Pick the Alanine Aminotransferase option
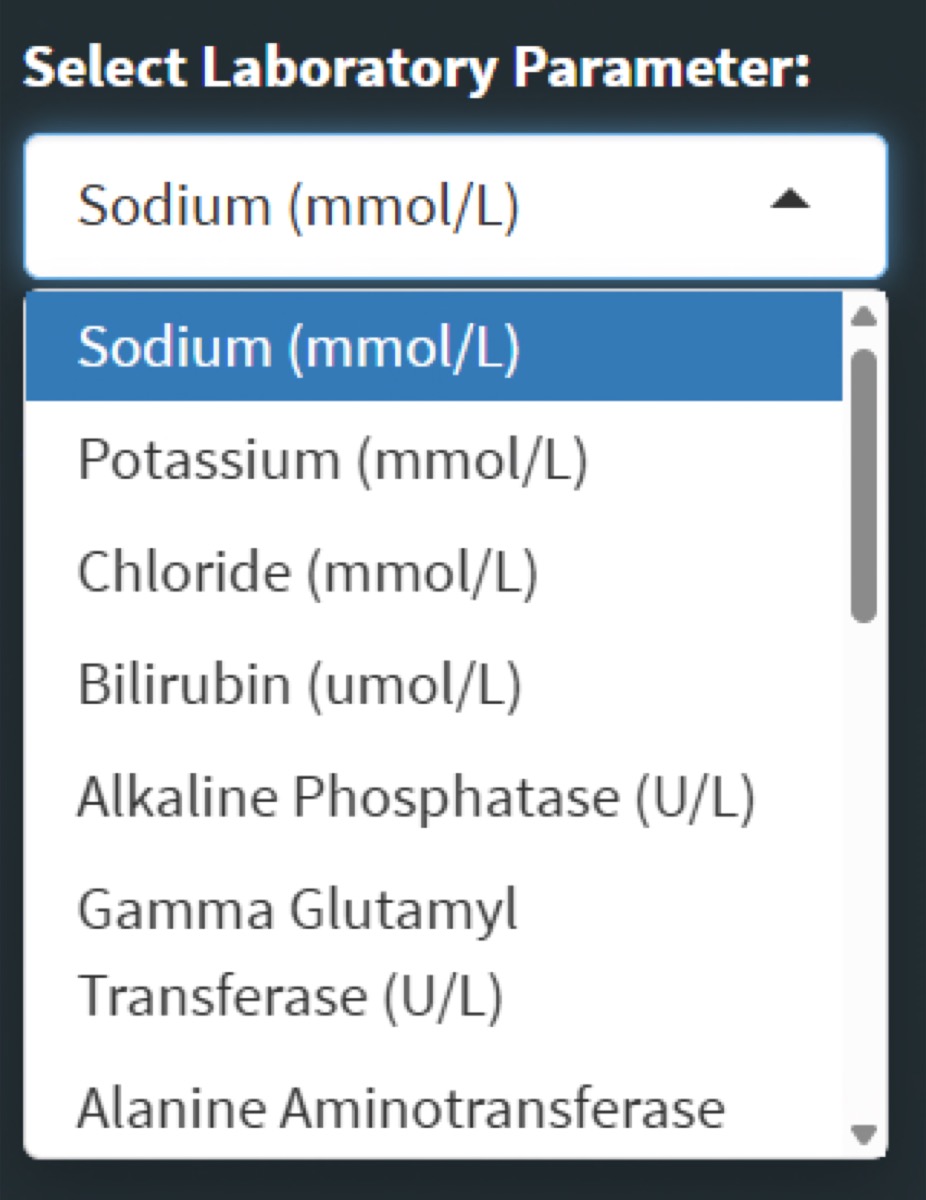Image resolution: width=926 pixels, height=1200 pixels. coord(400,1108)
